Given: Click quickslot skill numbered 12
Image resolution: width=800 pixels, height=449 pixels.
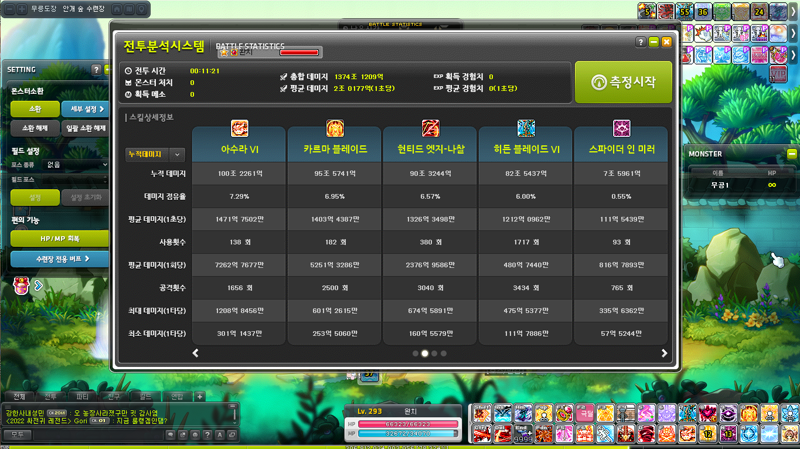Looking at the screenshot, I should [x=708, y=434].
